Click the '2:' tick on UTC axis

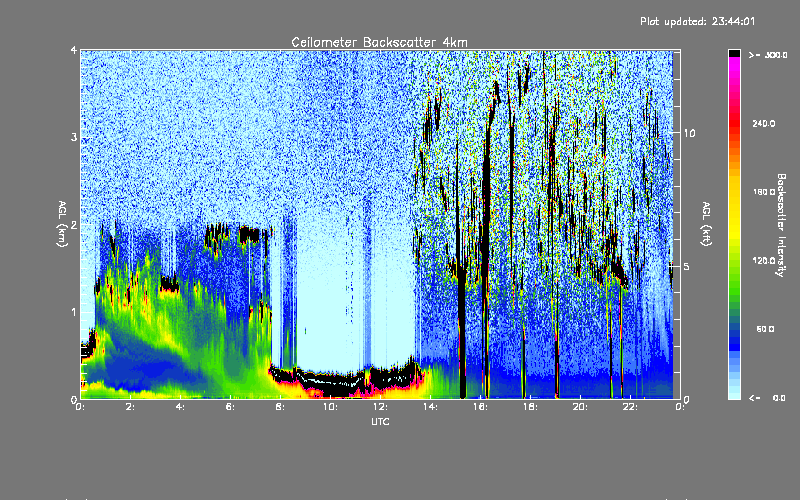coord(131,407)
